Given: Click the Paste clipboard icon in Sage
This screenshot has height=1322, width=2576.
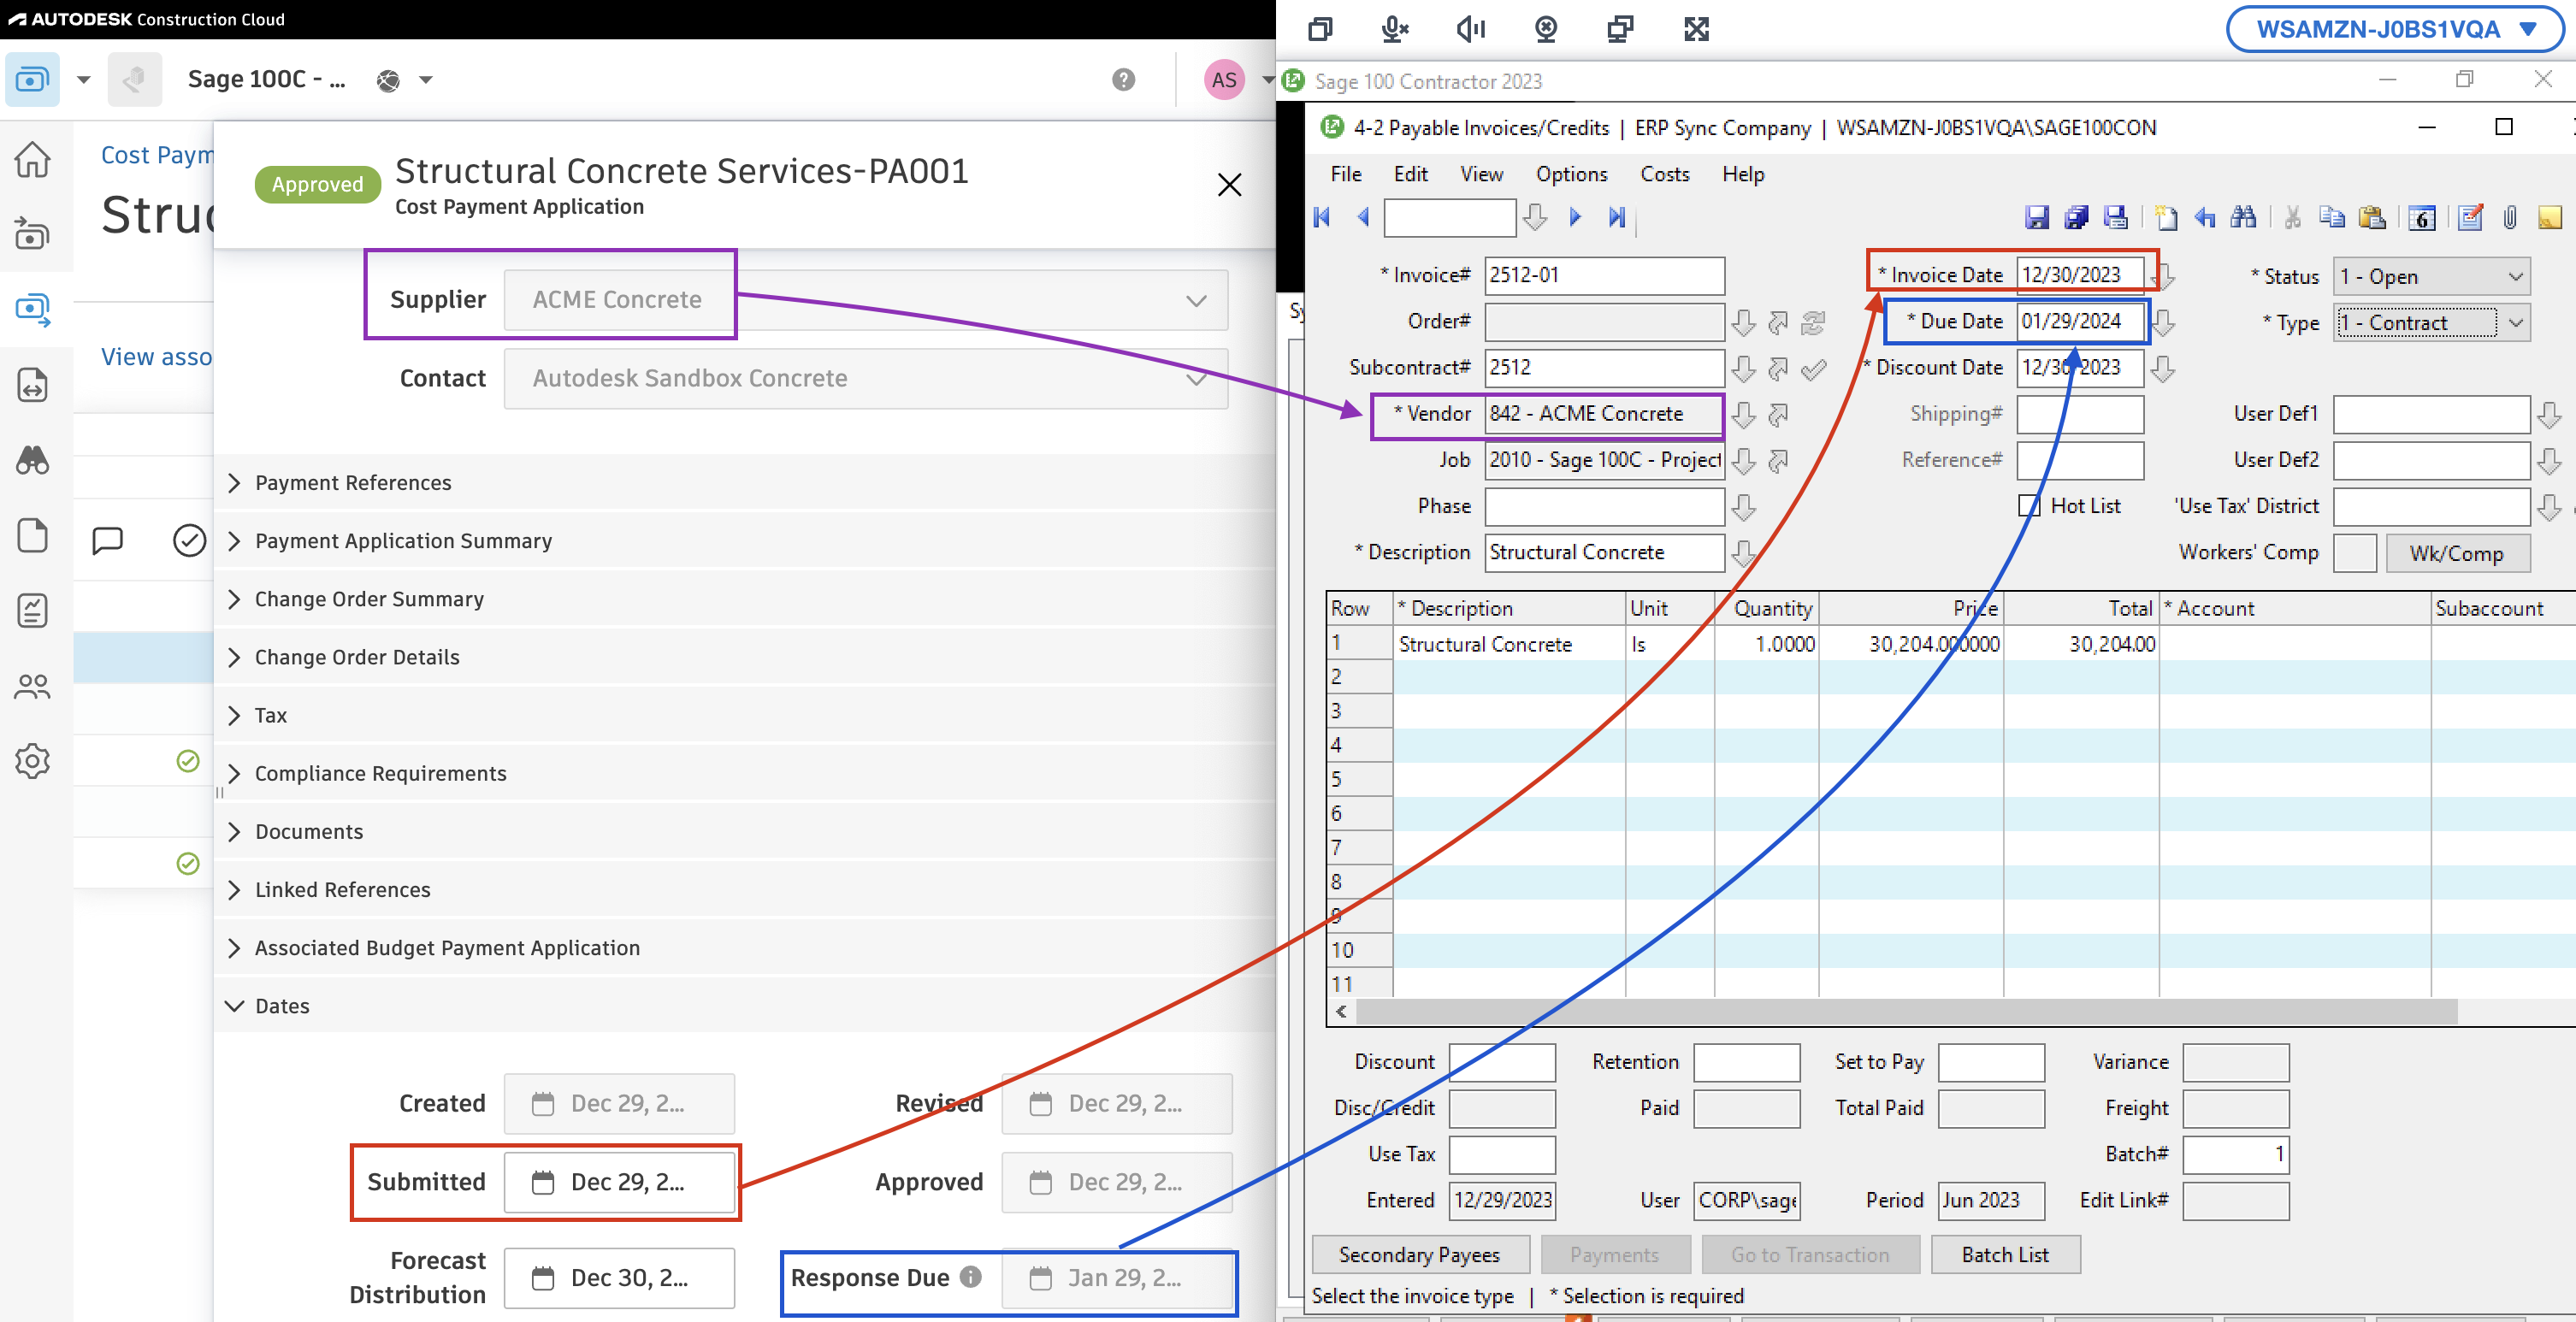Looking at the screenshot, I should click(x=2372, y=217).
